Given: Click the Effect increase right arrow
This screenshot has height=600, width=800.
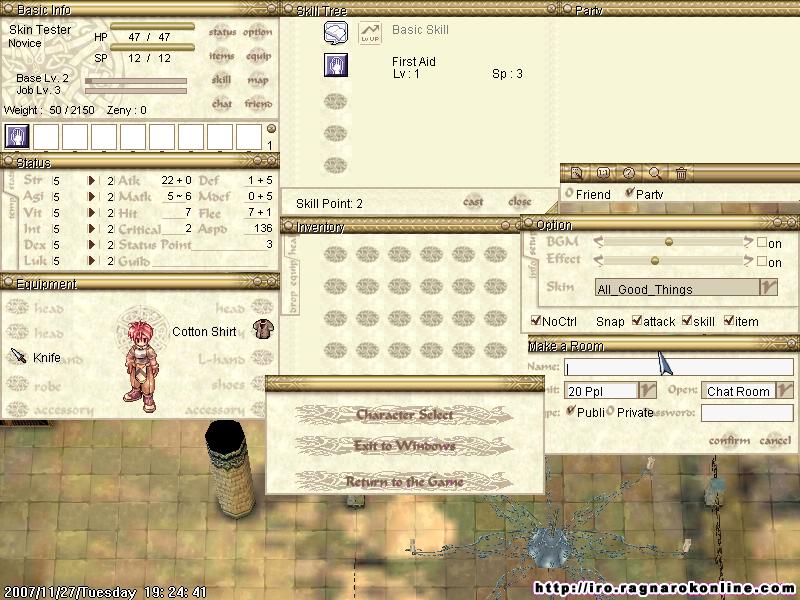Looking at the screenshot, I should 748,261.
